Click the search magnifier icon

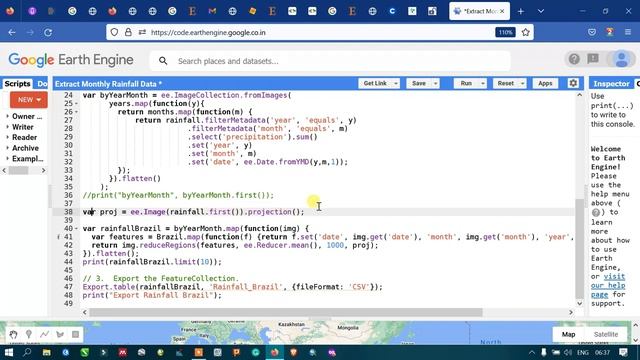coord(163,61)
